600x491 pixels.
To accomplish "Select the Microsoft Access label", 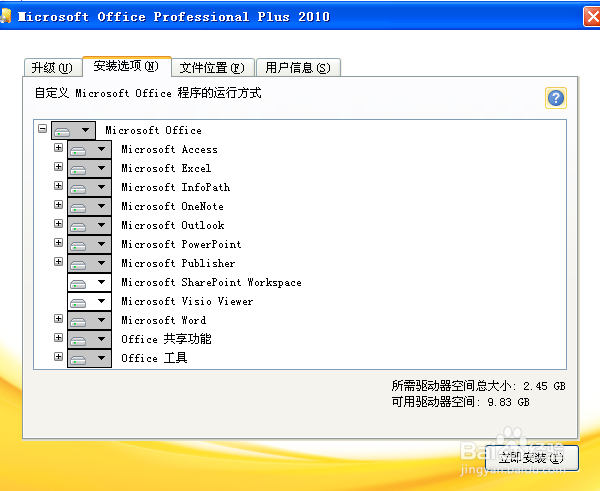I will click(x=170, y=149).
